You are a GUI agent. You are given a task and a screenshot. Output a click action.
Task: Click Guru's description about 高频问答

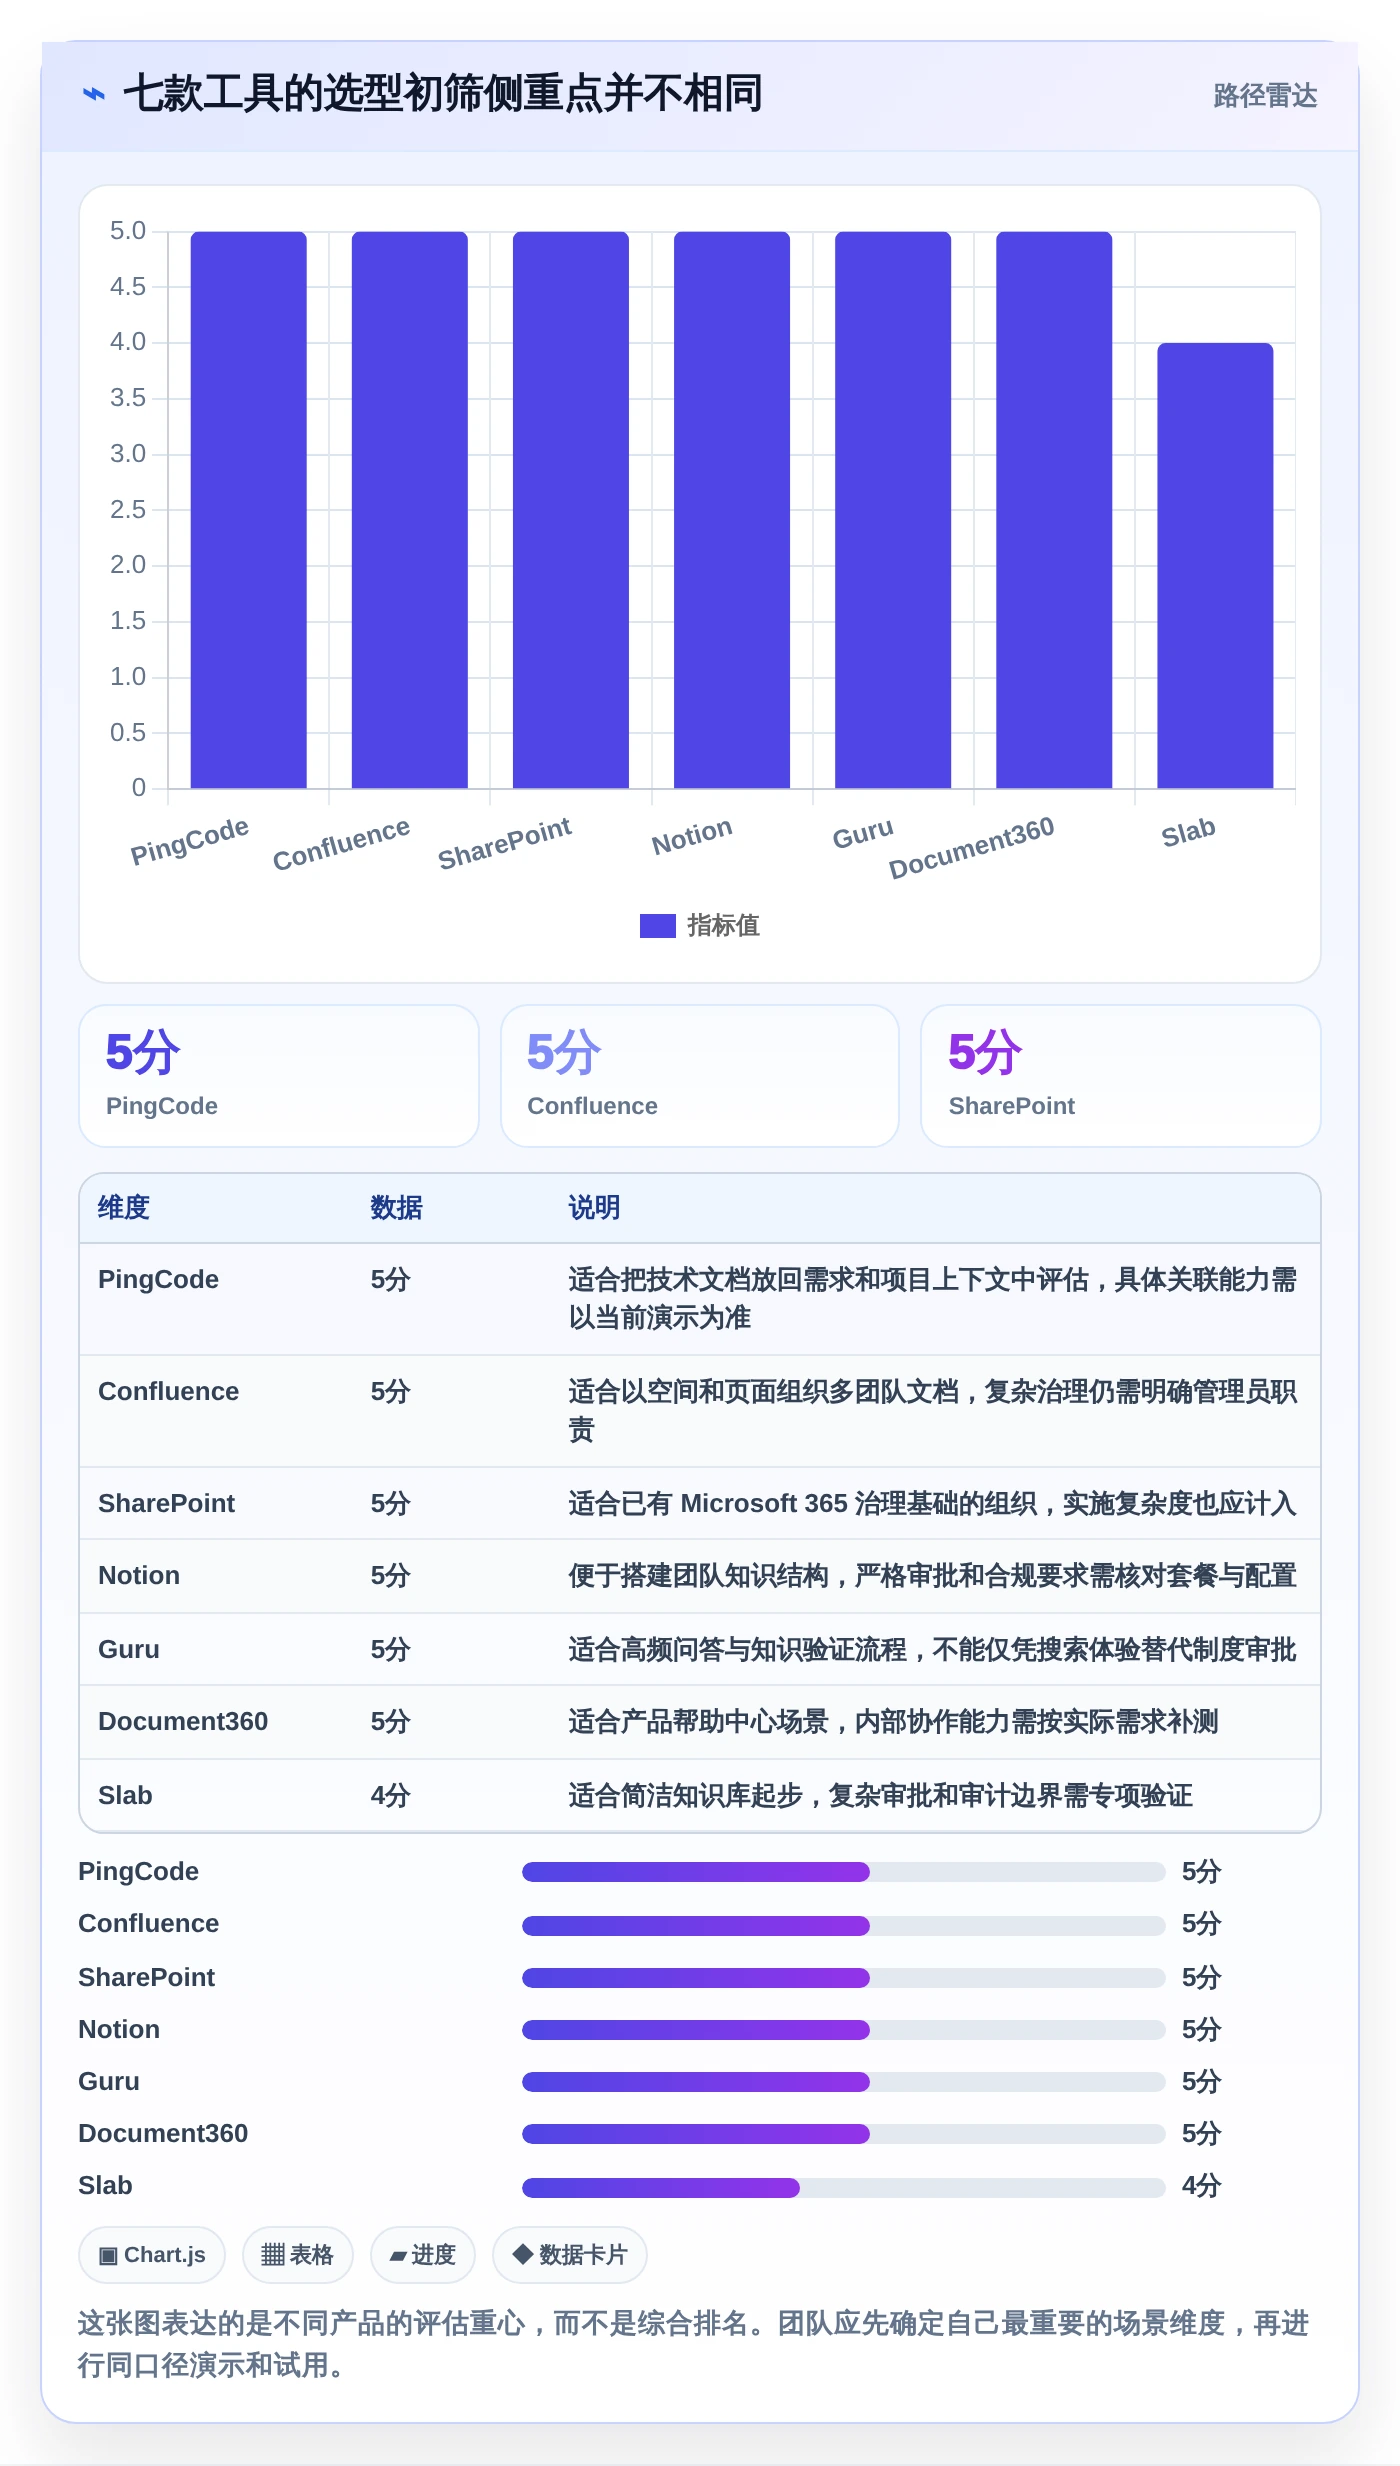(932, 1650)
